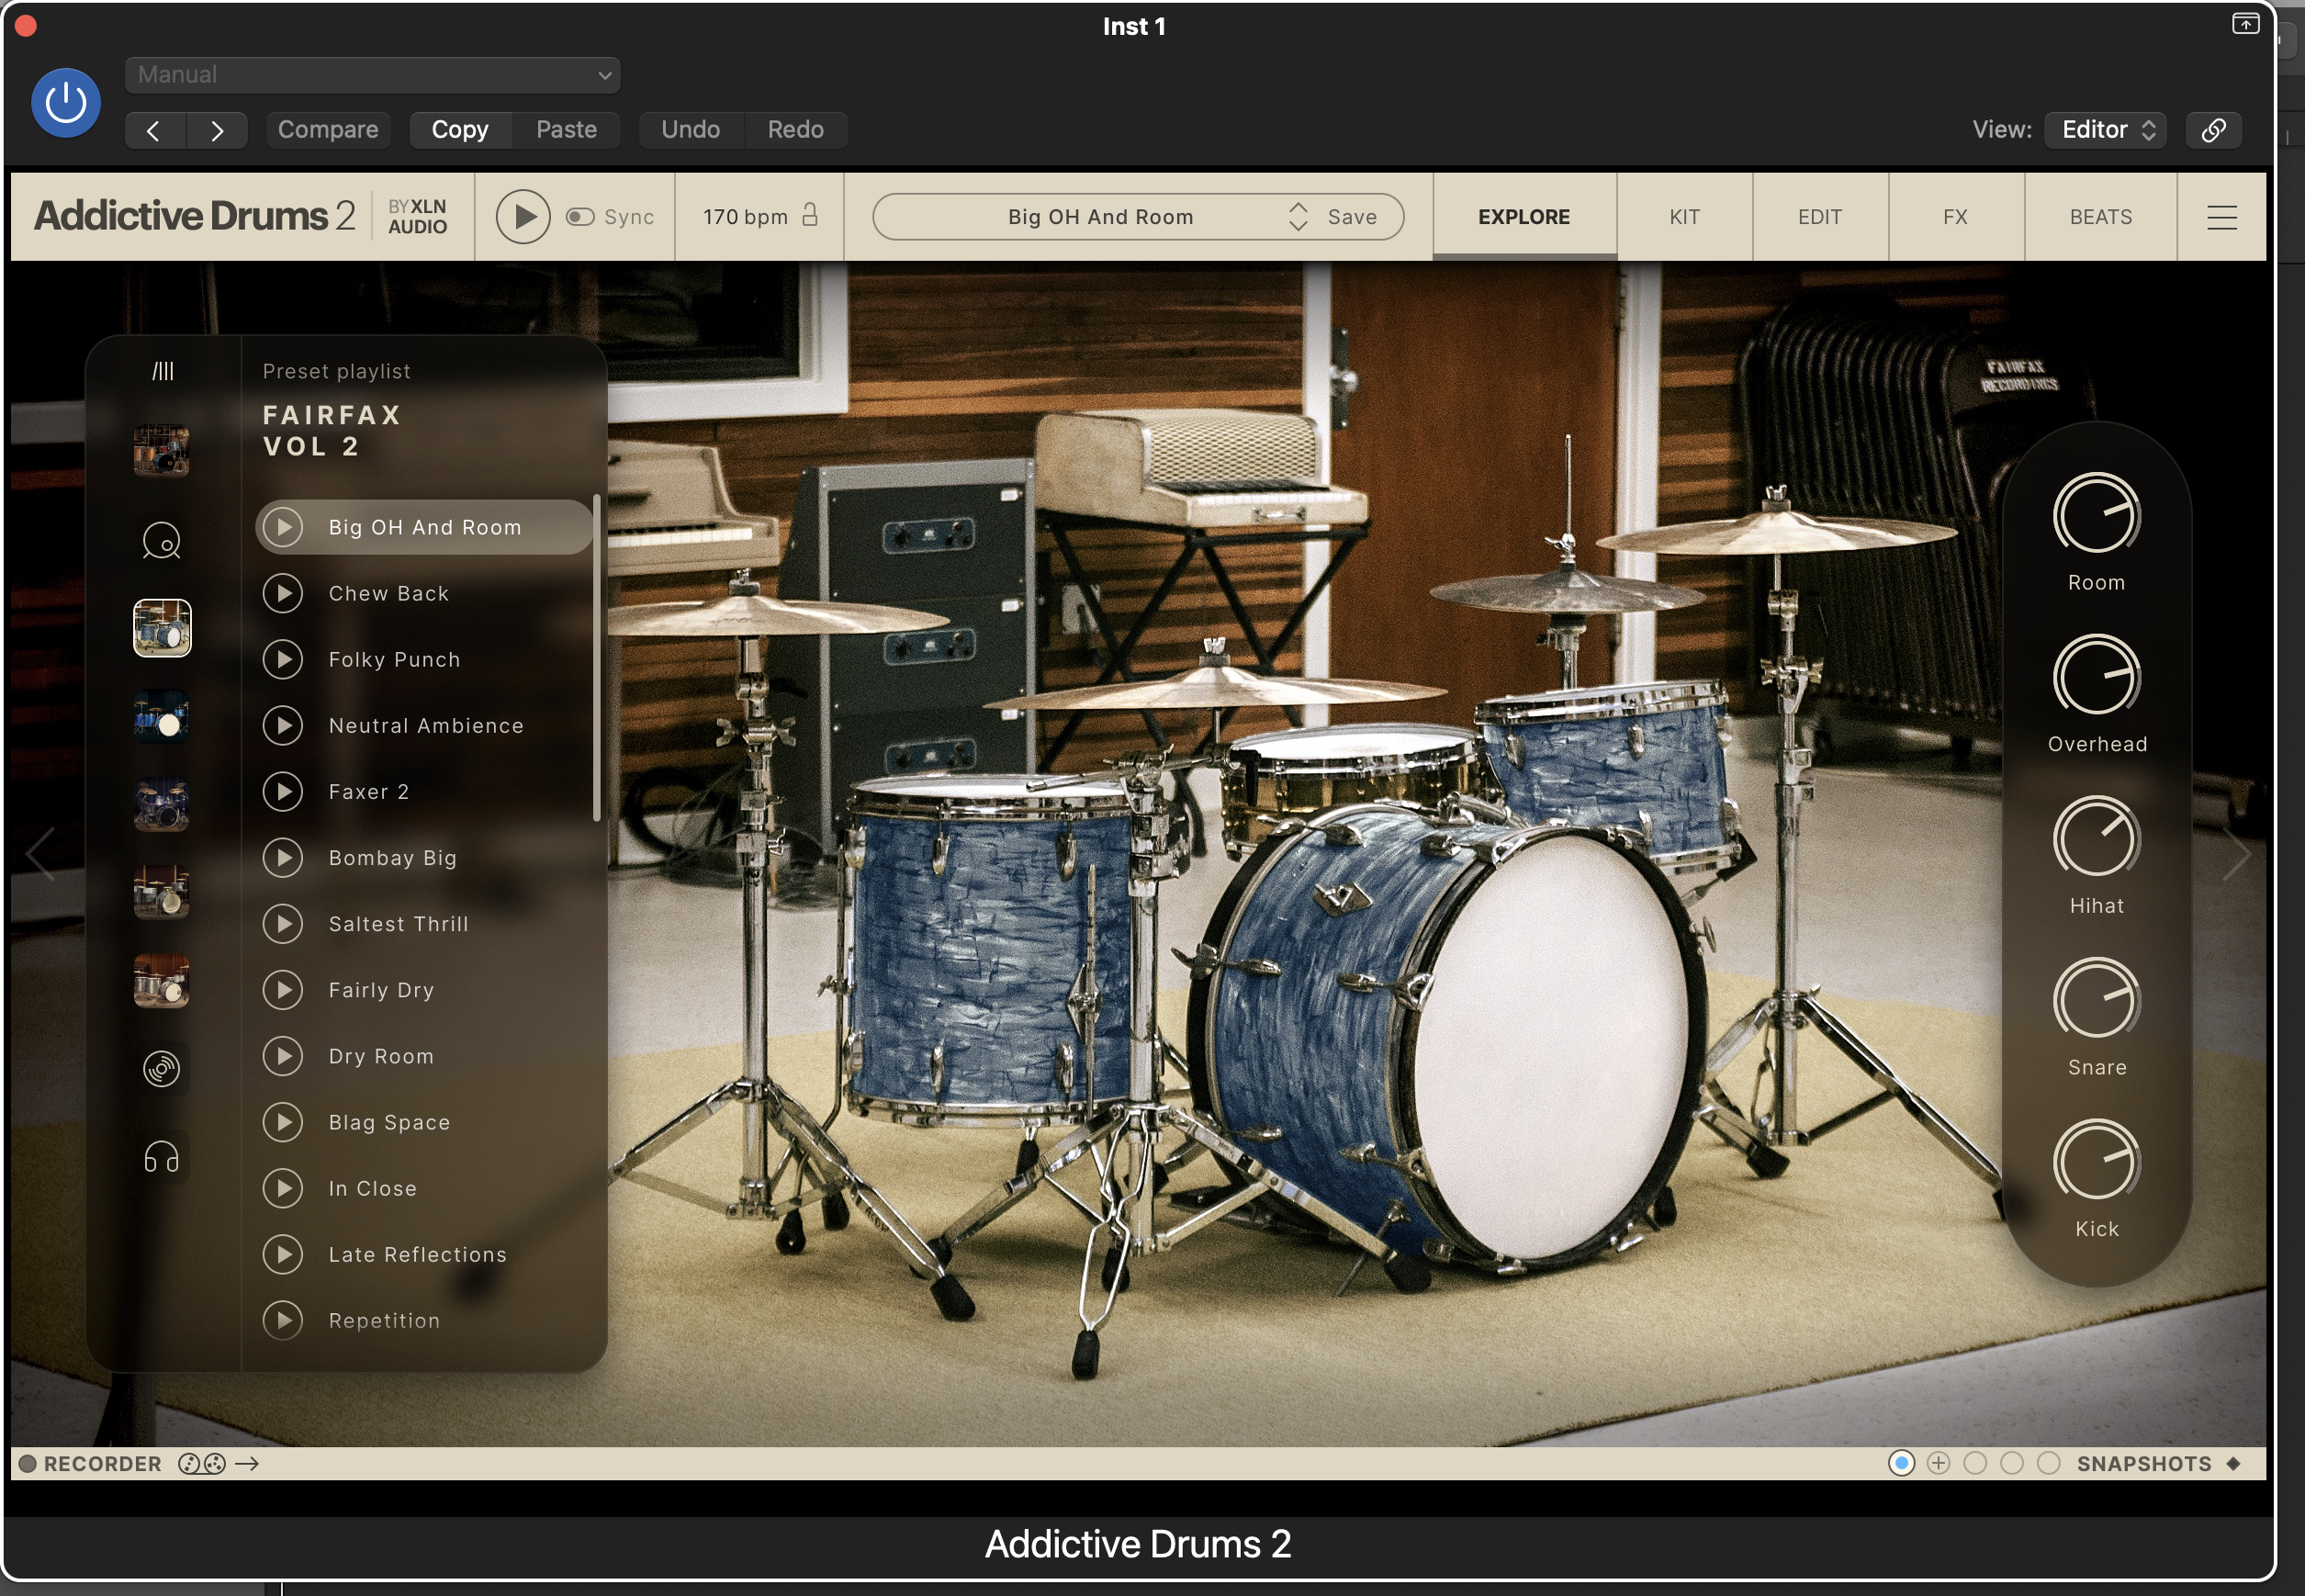Click the recorder export arrow icon
This screenshot has height=1596, width=2305.
coord(247,1464)
